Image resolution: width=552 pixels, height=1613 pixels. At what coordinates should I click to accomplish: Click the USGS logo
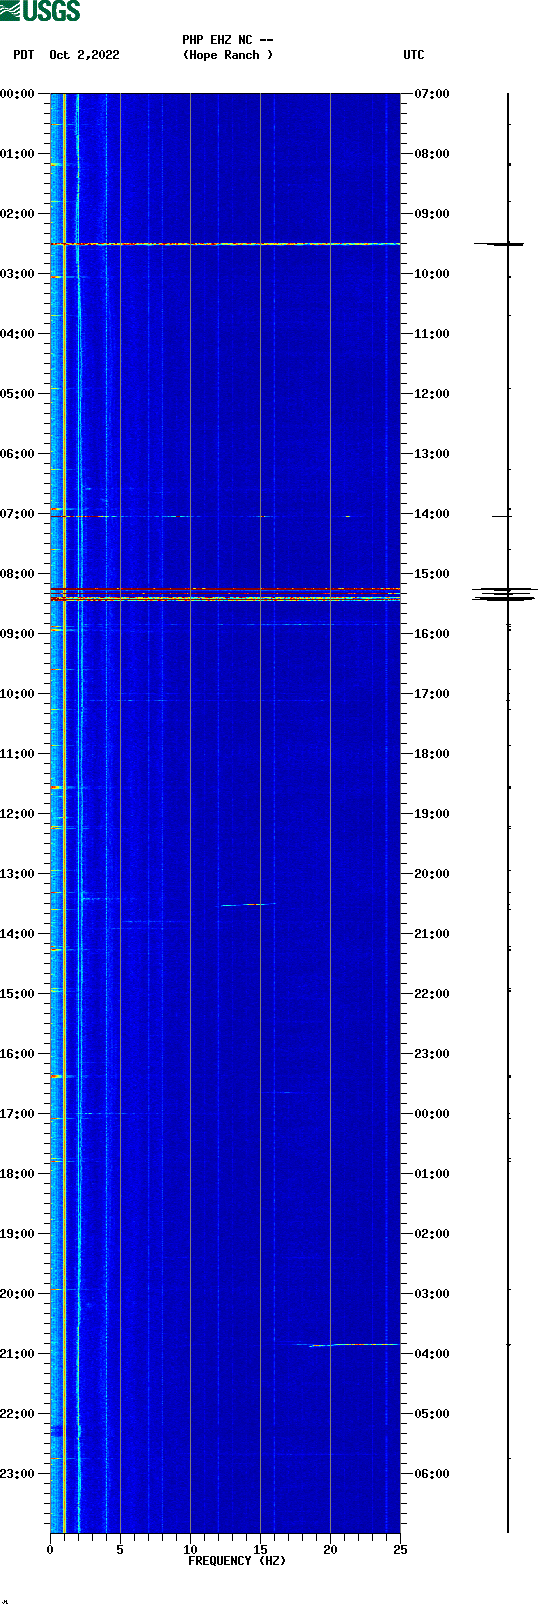point(40,11)
